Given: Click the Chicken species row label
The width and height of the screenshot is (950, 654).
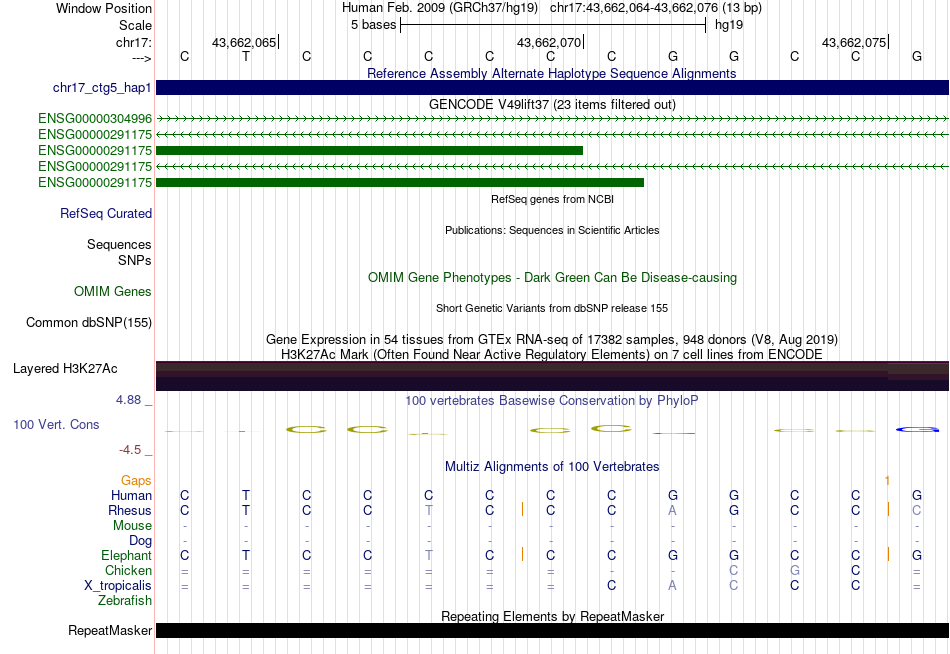Looking at the screenshot, I should [128, 570].
